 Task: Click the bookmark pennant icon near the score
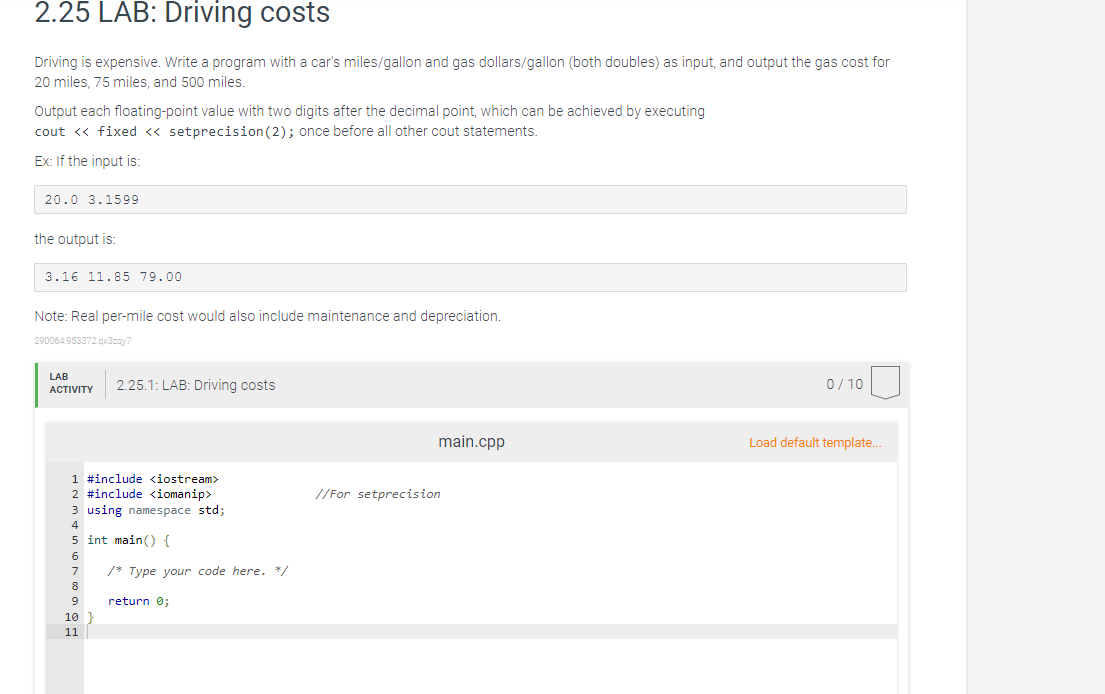click(x=886, y=381)
